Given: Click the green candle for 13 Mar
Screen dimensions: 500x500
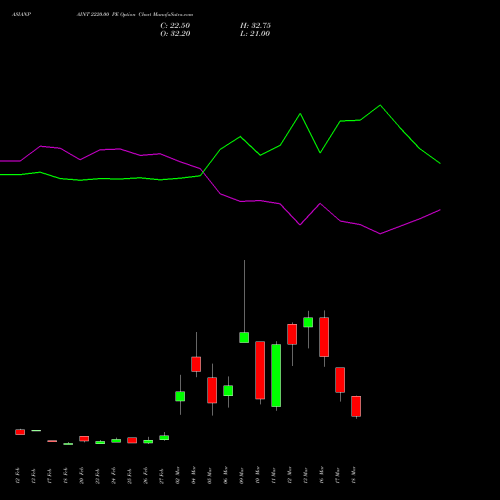Looking at the screenshot, I should click(308, 322).
